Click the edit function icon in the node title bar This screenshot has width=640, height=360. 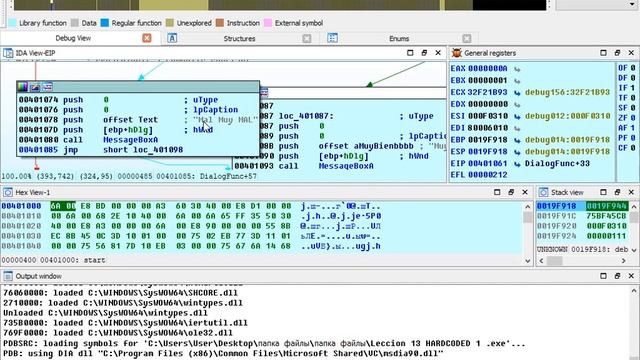[35, 87]
